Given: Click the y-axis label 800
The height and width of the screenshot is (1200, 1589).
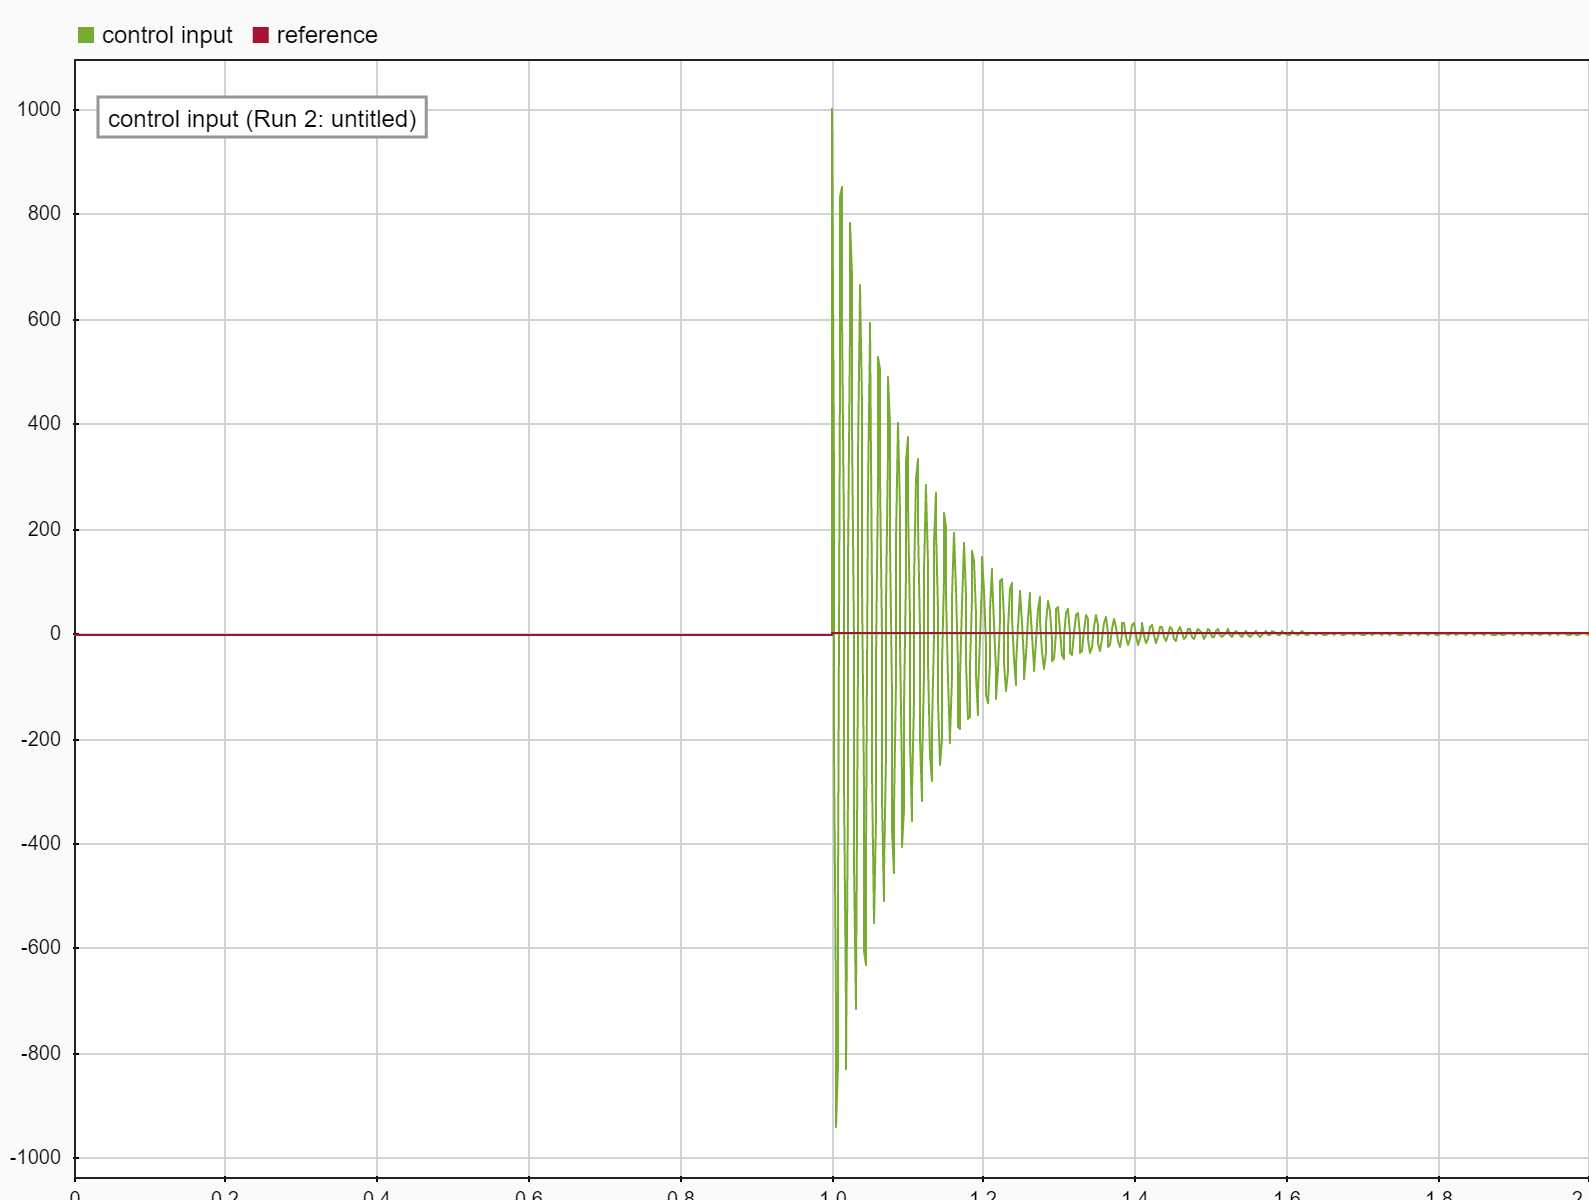Looking at the screenshot, I should (44, 213).
